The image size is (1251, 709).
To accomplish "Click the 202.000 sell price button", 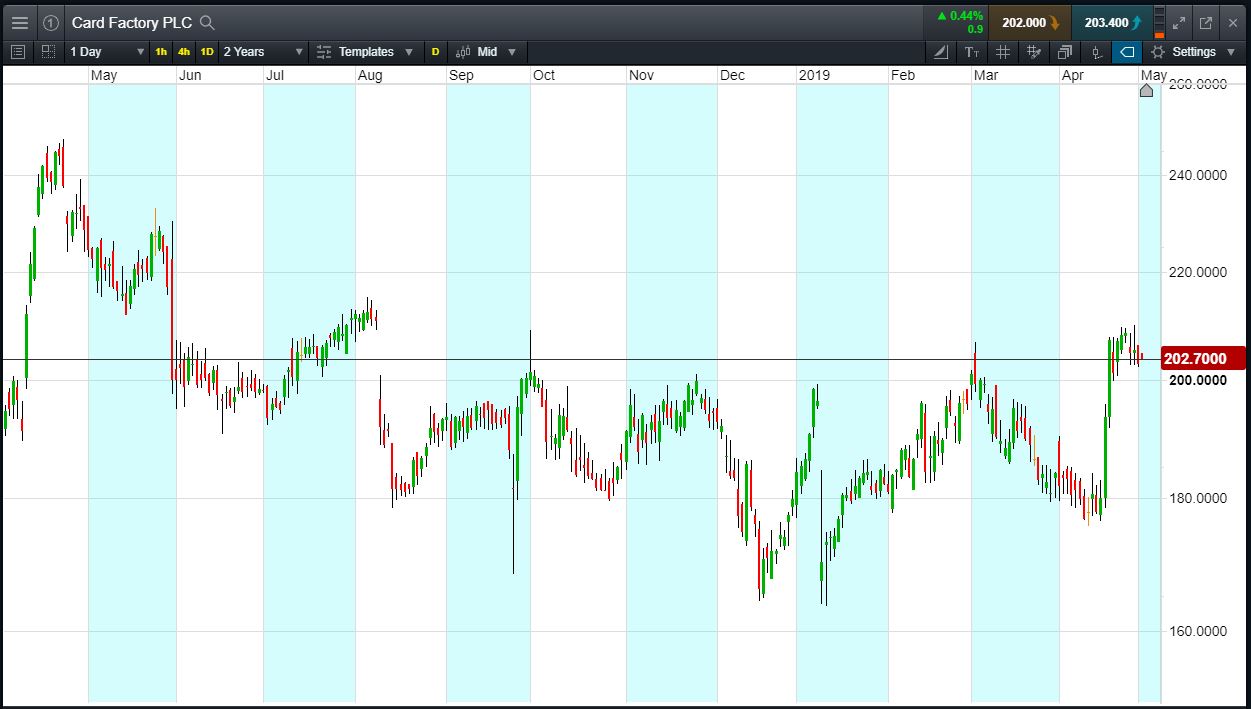I will (x=1029, y=22).
